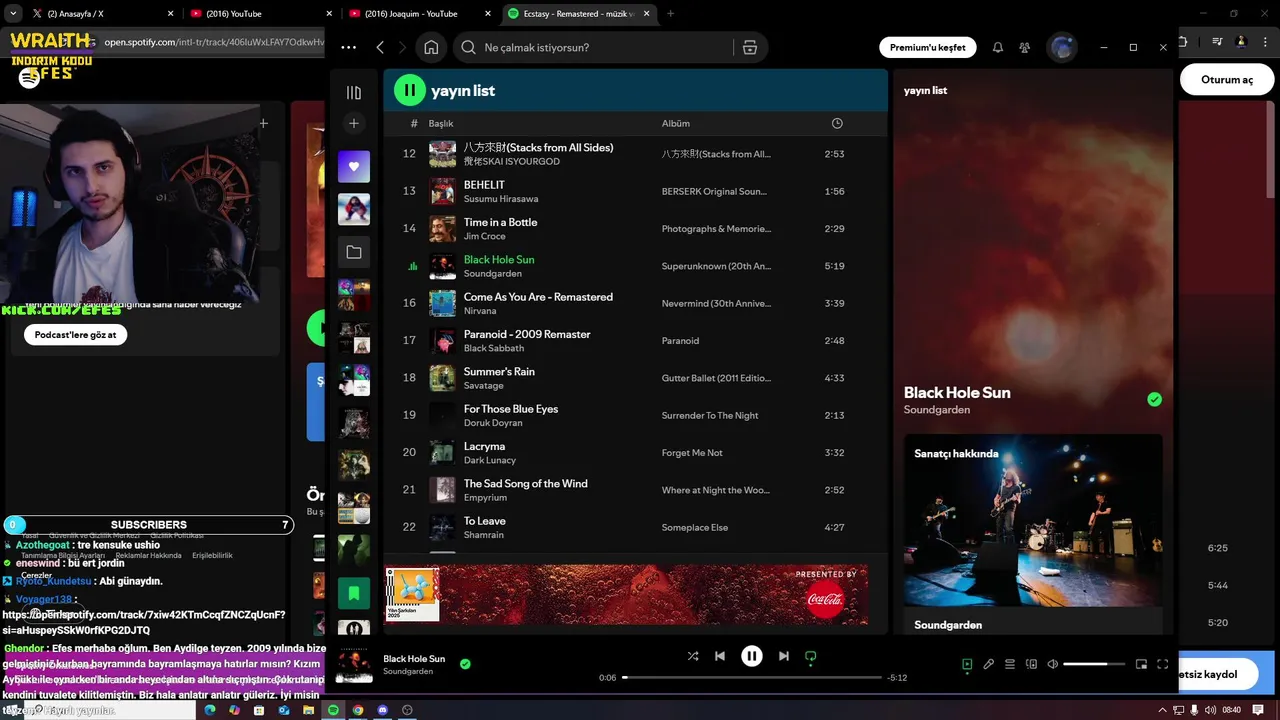This screenshot has height=720, width=1280.
Task: Switch to the (2016) Joaquim - YouTube tab
Action: tap(418, 14)
